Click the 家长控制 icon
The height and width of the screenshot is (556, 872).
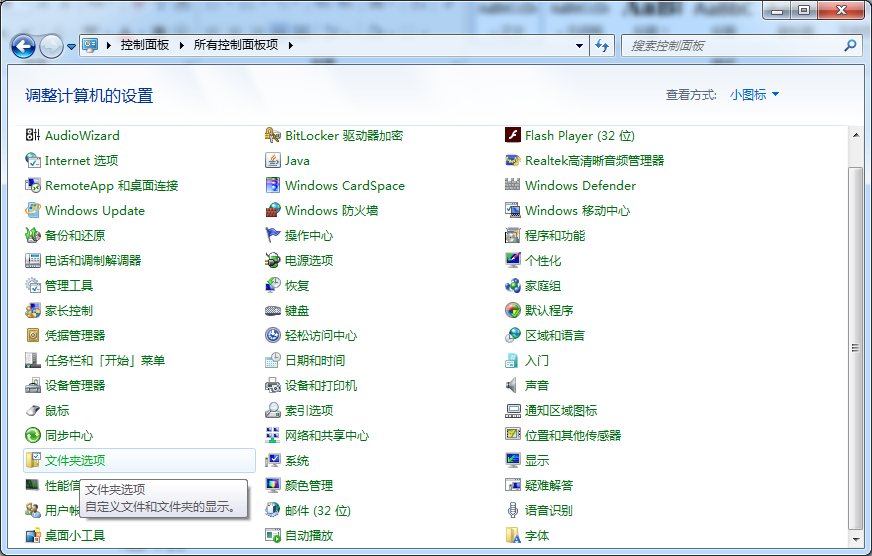[33, 310]
